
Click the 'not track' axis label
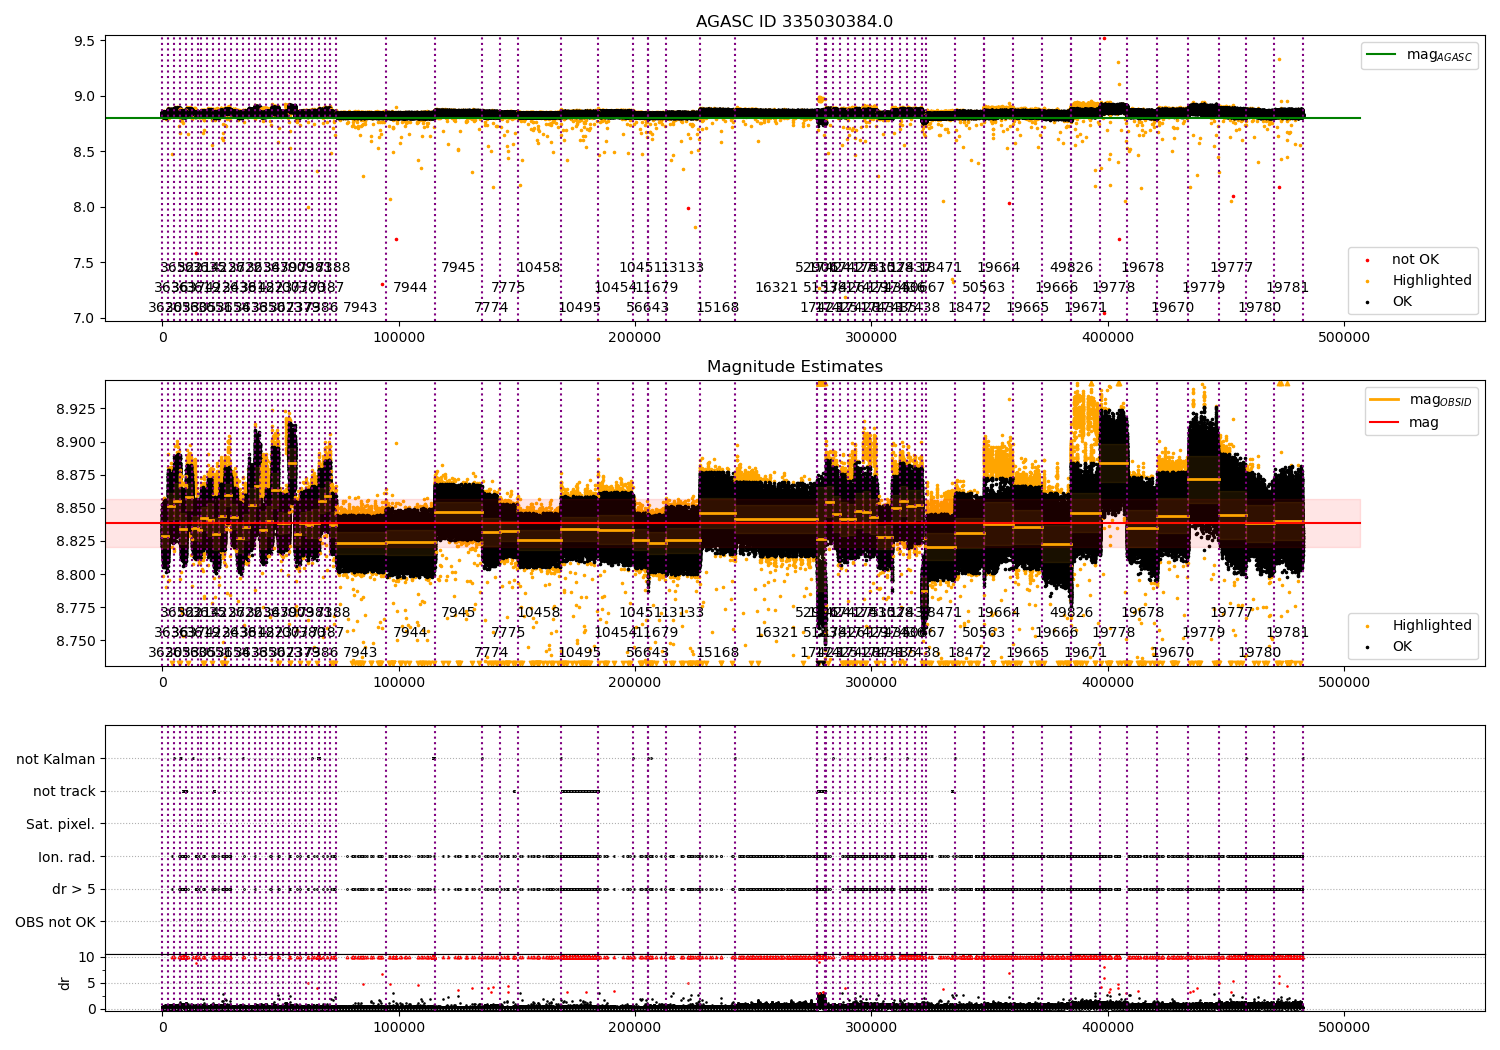pyautogui.click(x=64, y=792)
